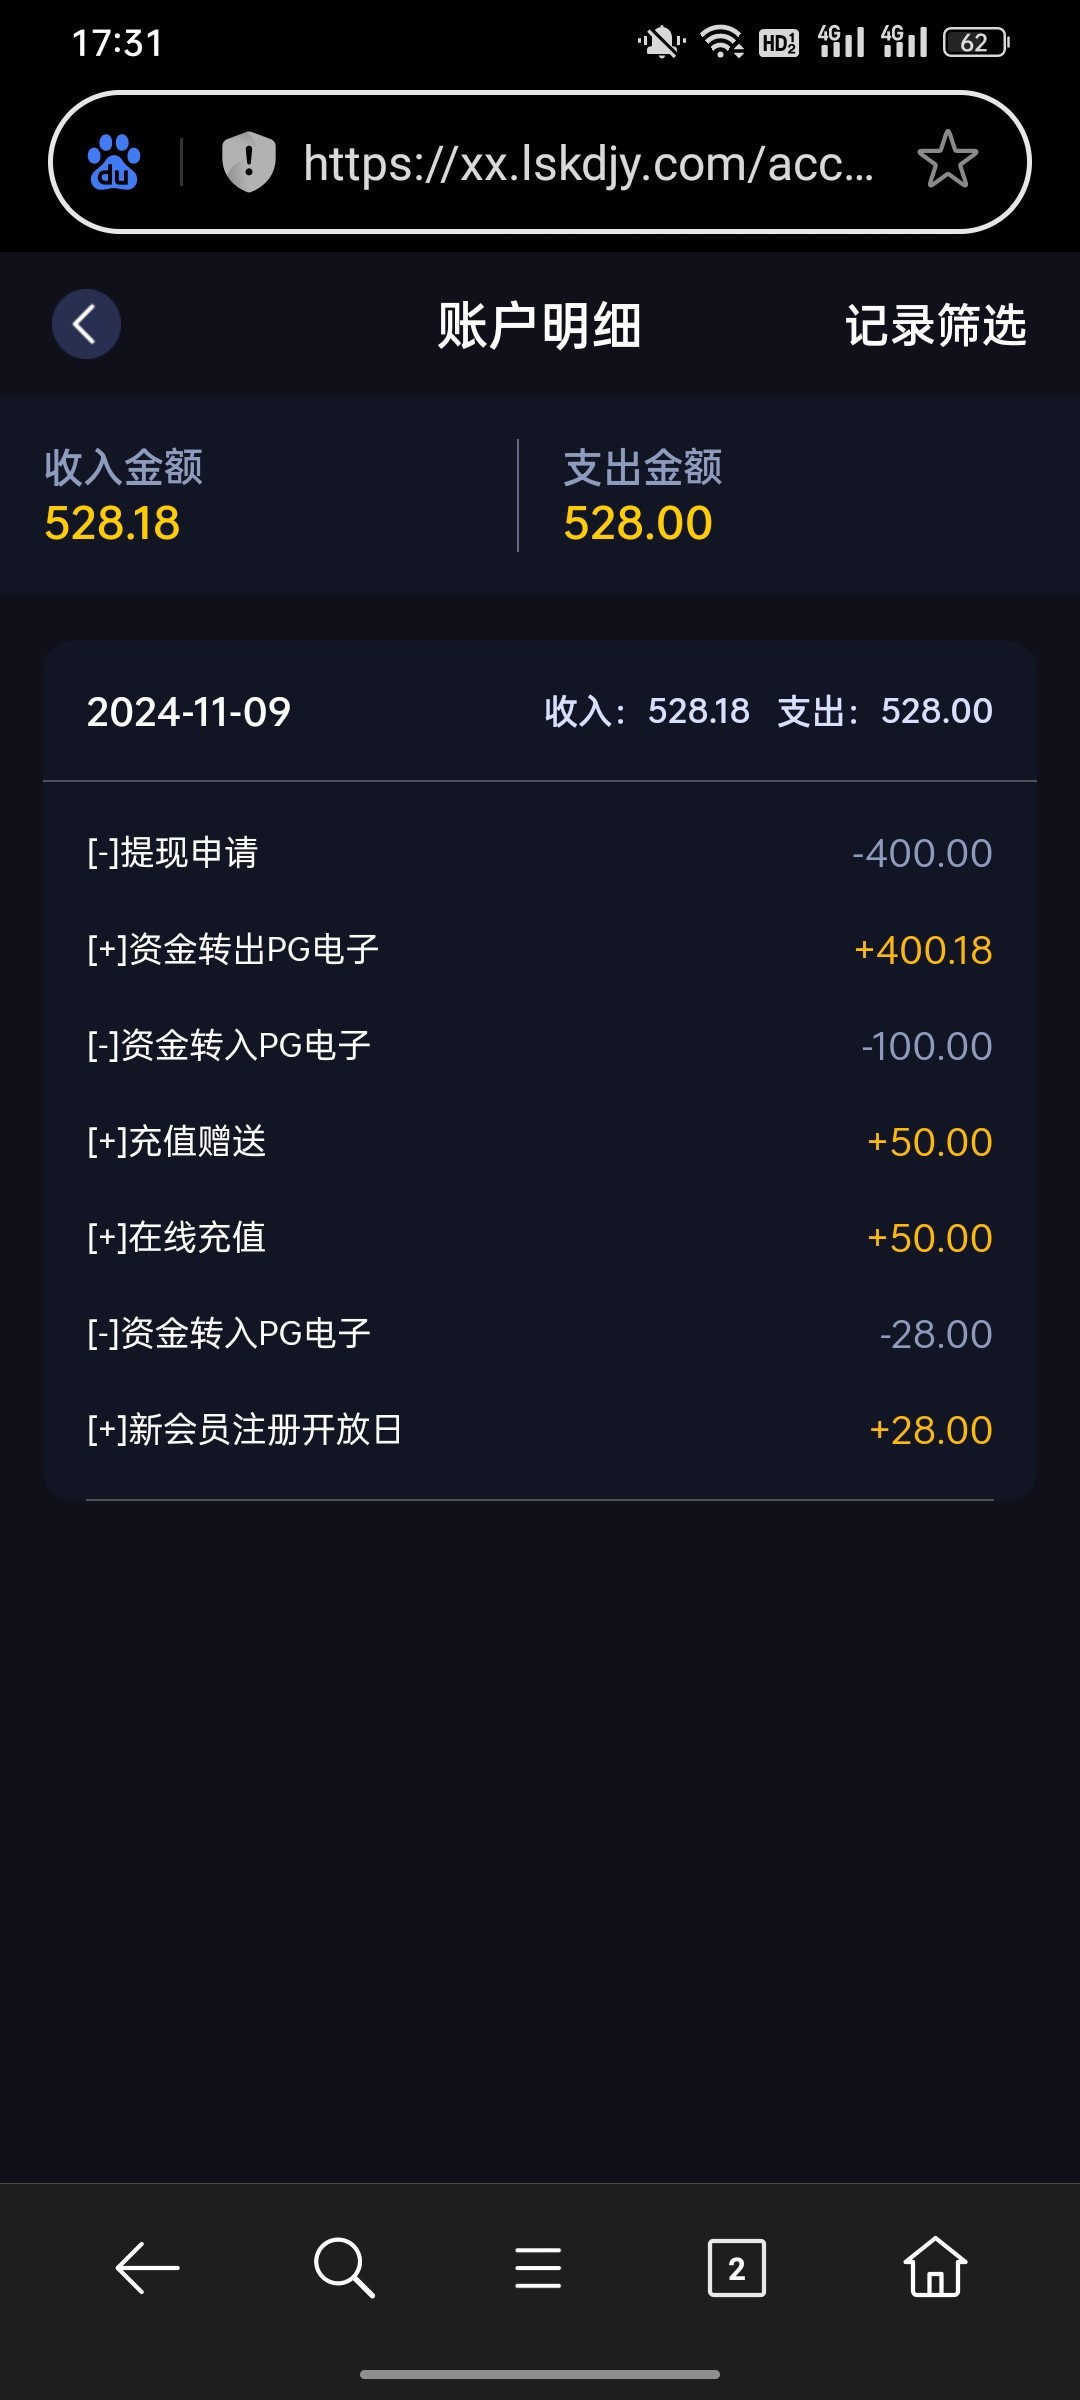Tap the 充值赠送 +50.00 entry
Screen dimensions: 1080x2400
pyautogui.click(x=540, y=1141)
